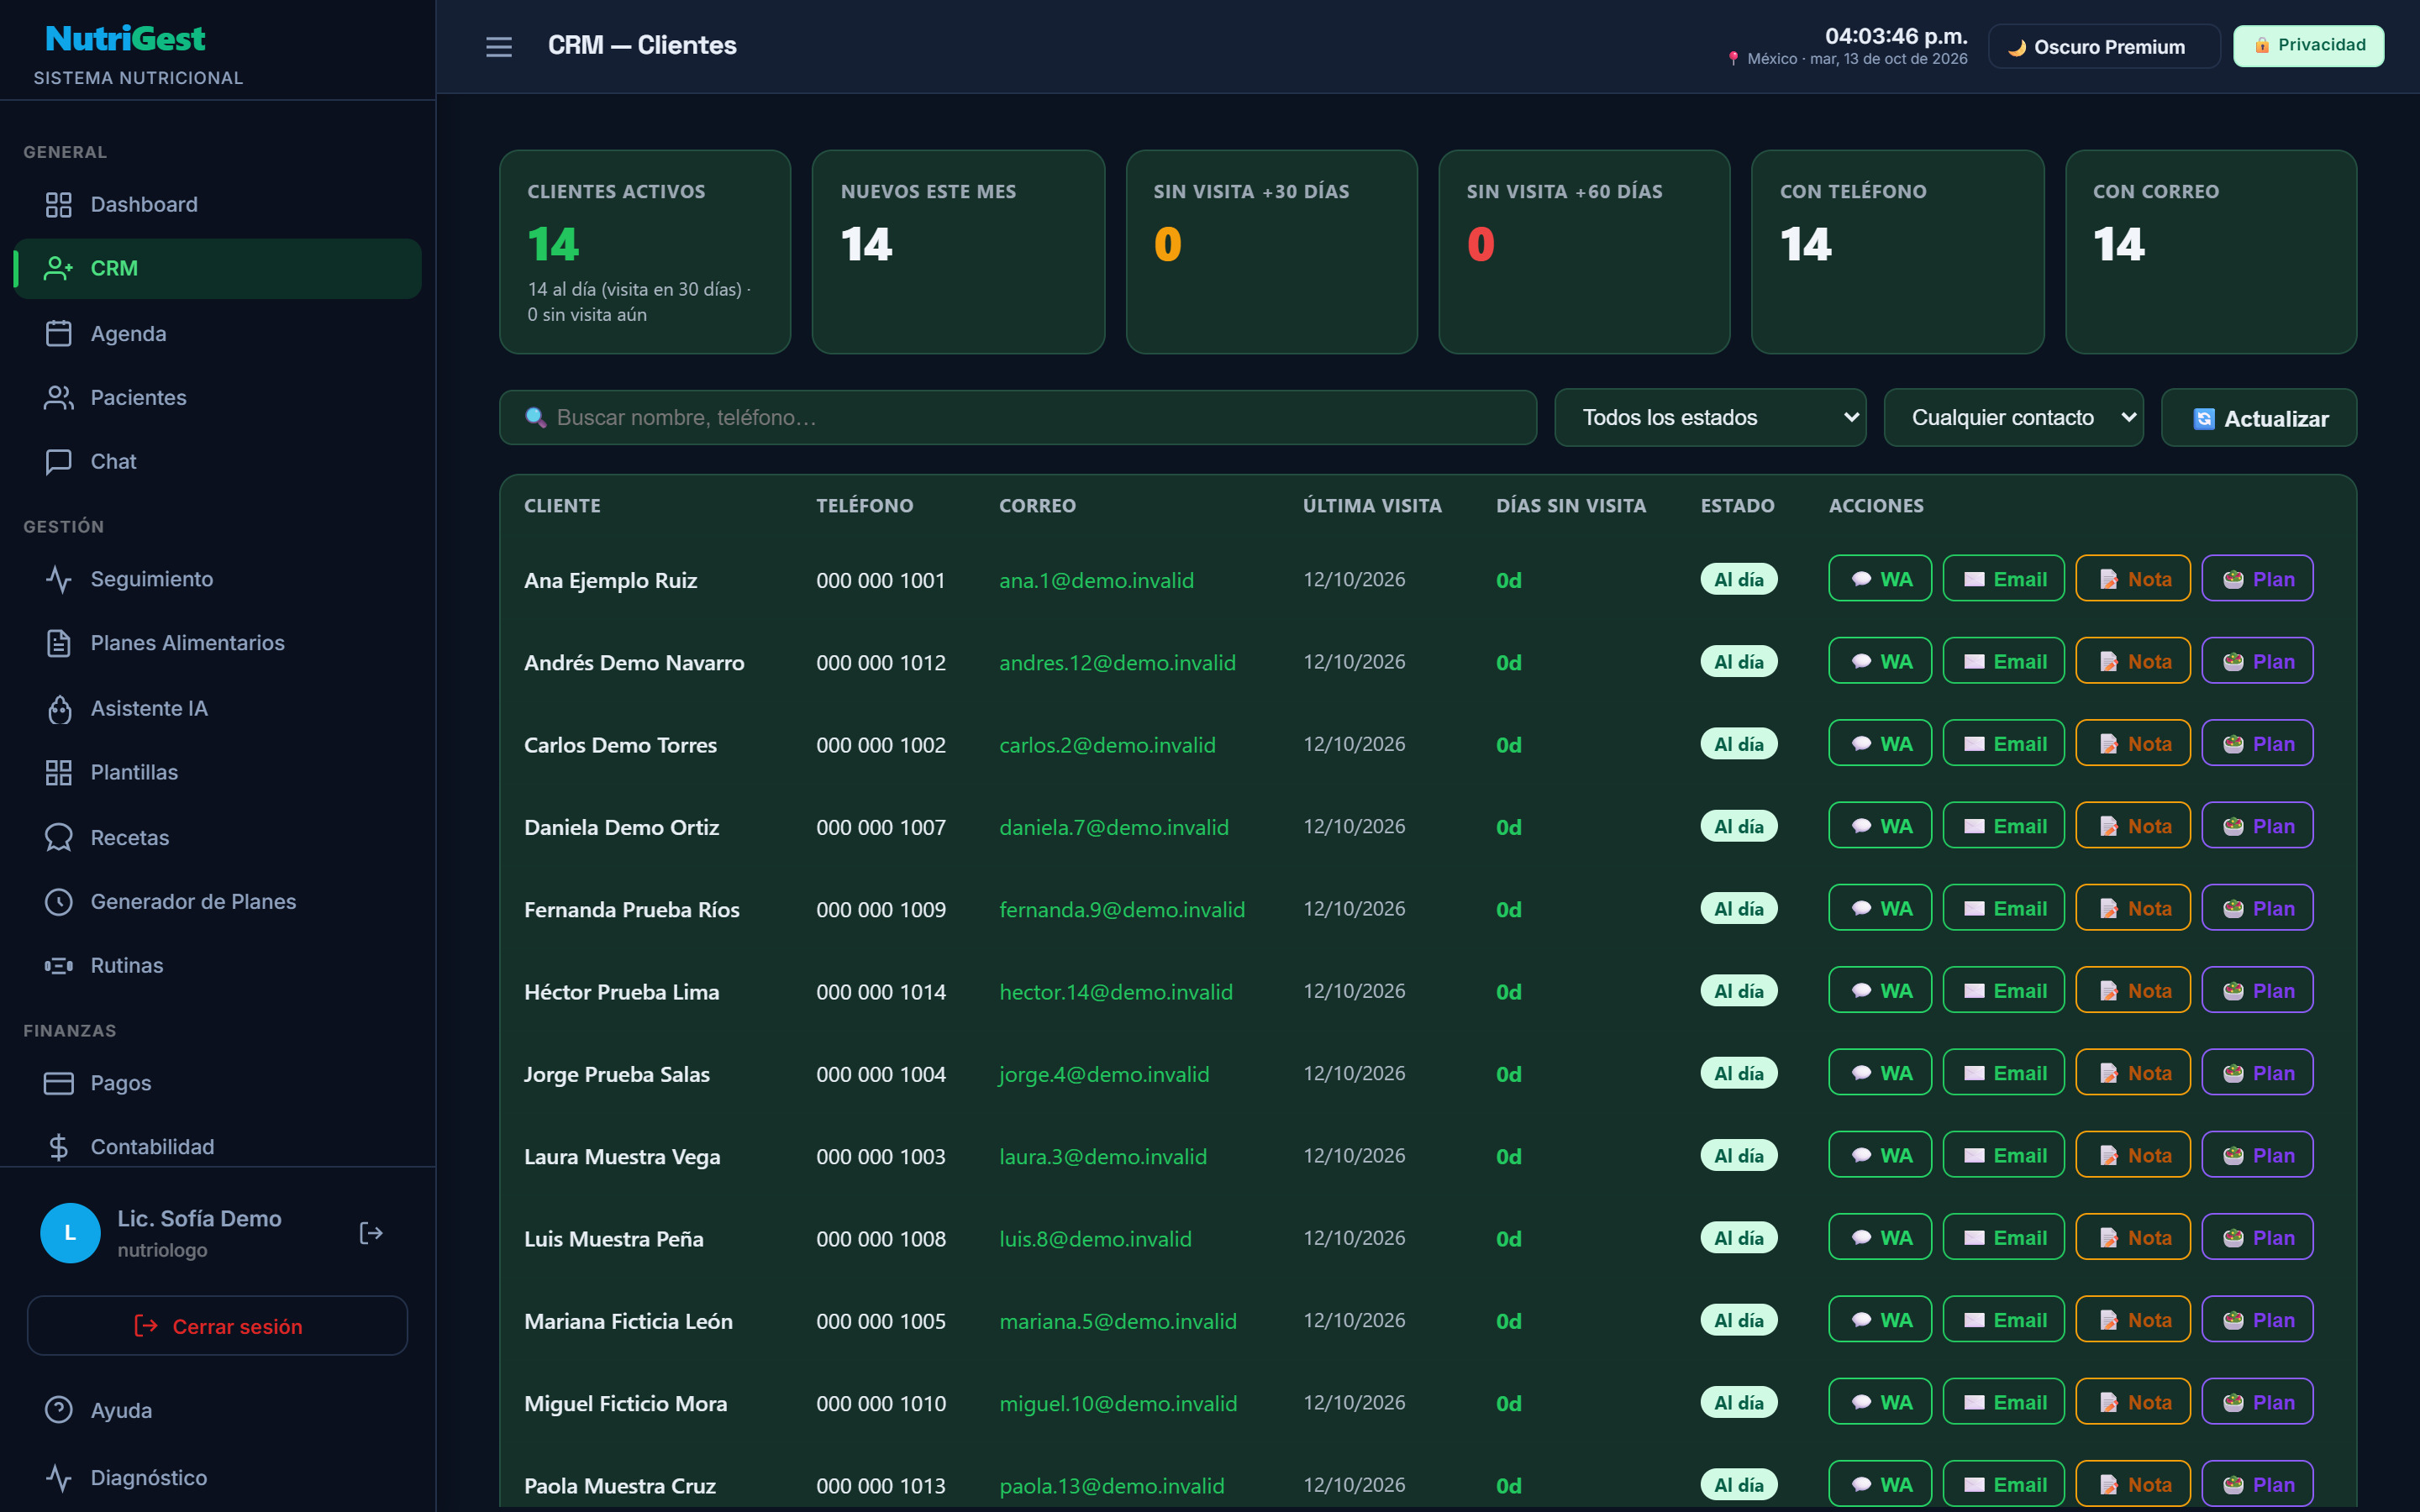The width and height of the screenshot is (2420, 1512).
Task: Click the Recetas chef hat icon
Action: pyautogui.click(x=59, y=837)
